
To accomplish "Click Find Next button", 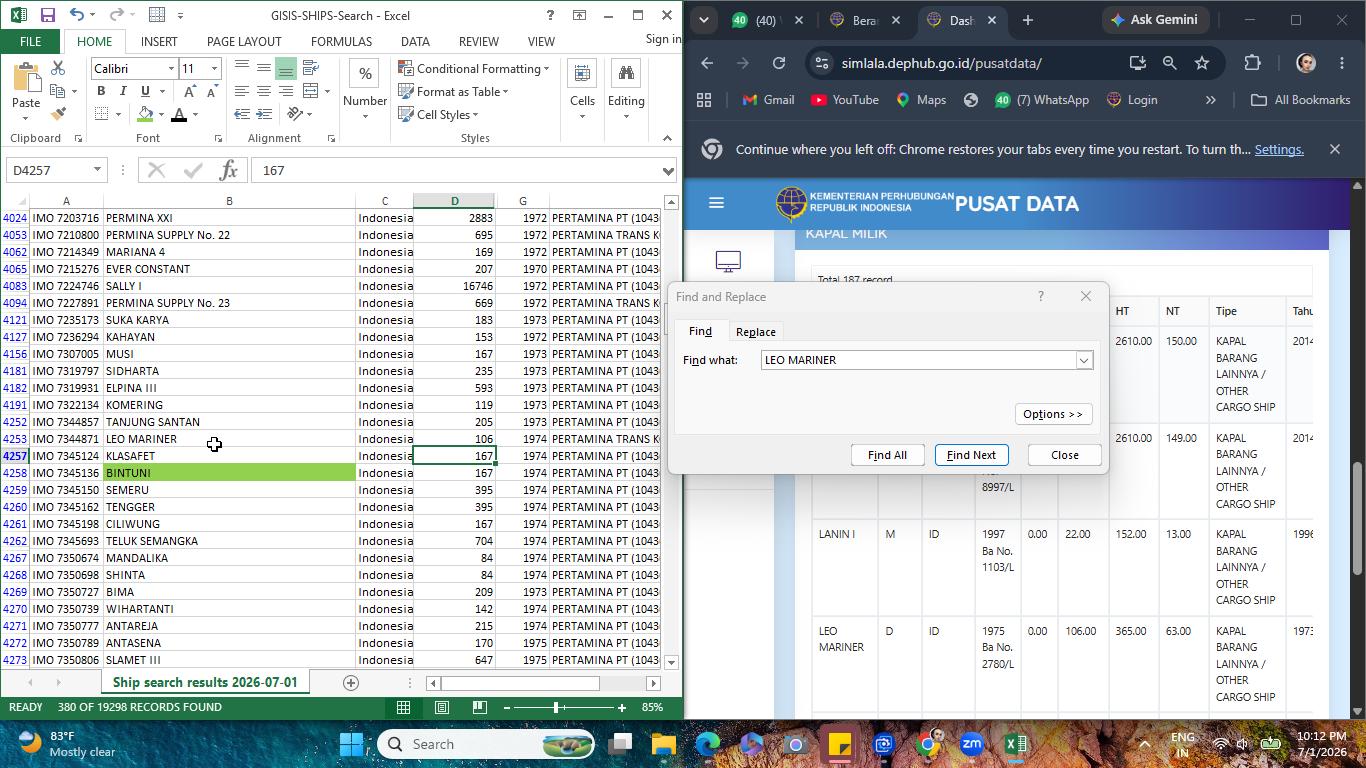I will (971, 455).
